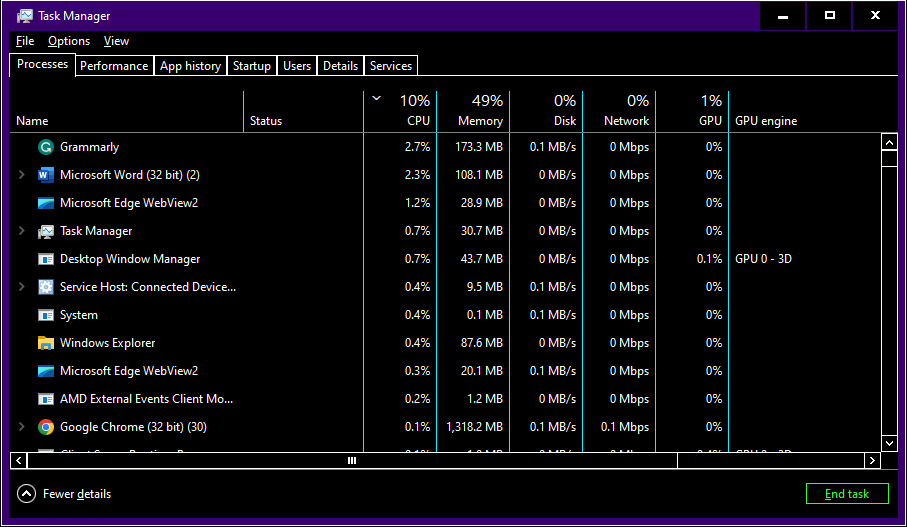
Task: Expand the Task Manager process group
Action: (x=21, y=231)
